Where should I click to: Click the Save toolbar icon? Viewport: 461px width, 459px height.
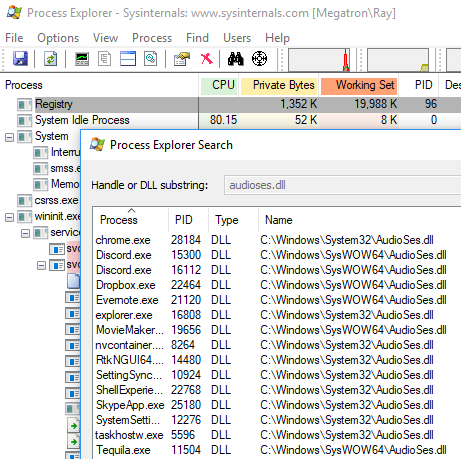20,59
